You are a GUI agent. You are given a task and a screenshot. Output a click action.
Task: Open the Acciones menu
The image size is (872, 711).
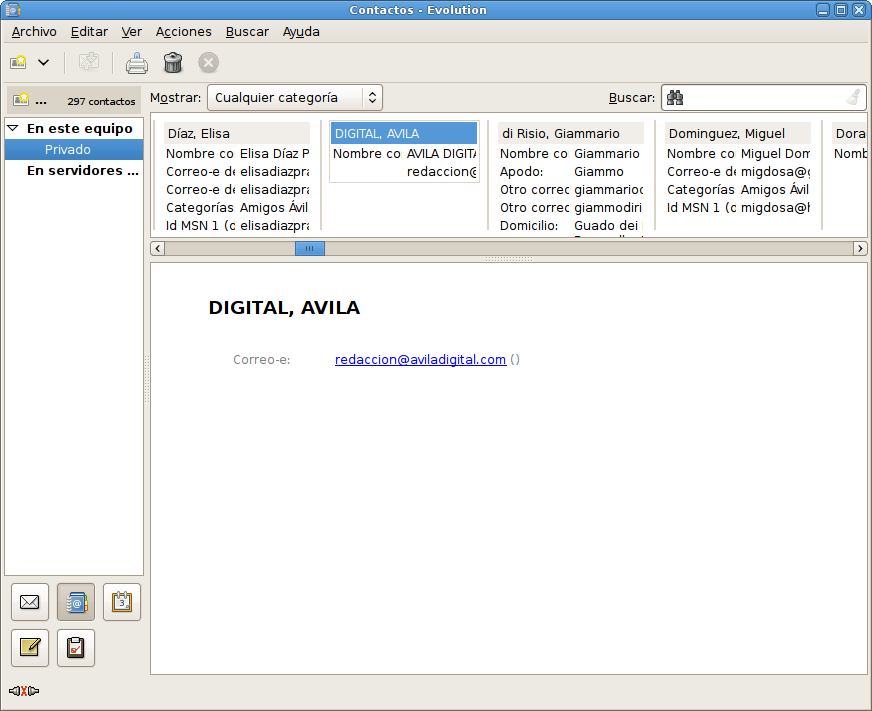coord(184,32)
